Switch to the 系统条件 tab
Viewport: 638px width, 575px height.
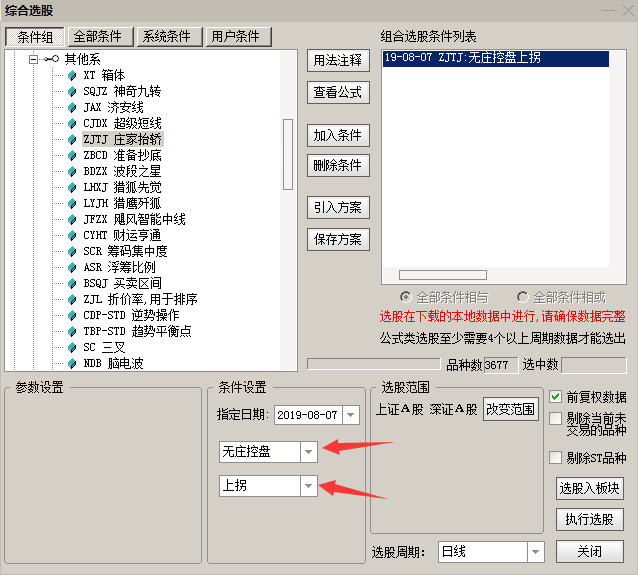tap(170, 37)
